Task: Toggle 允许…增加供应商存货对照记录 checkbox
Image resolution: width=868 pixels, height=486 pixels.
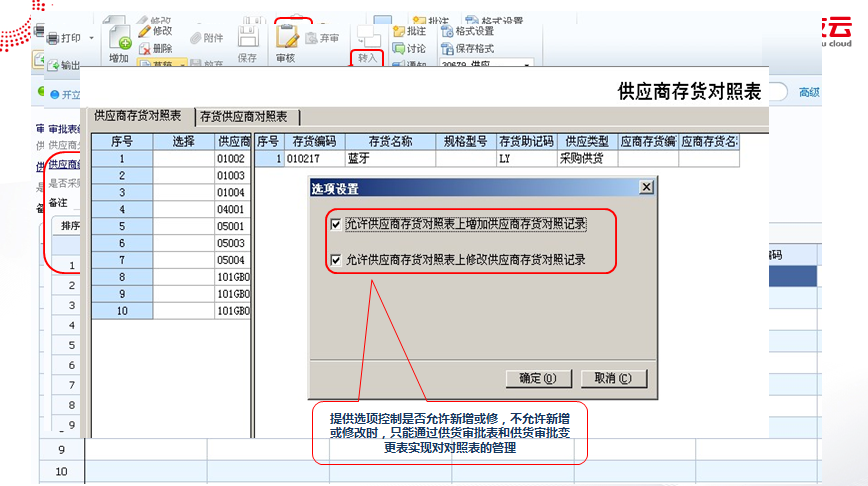Action: (335, 224)
